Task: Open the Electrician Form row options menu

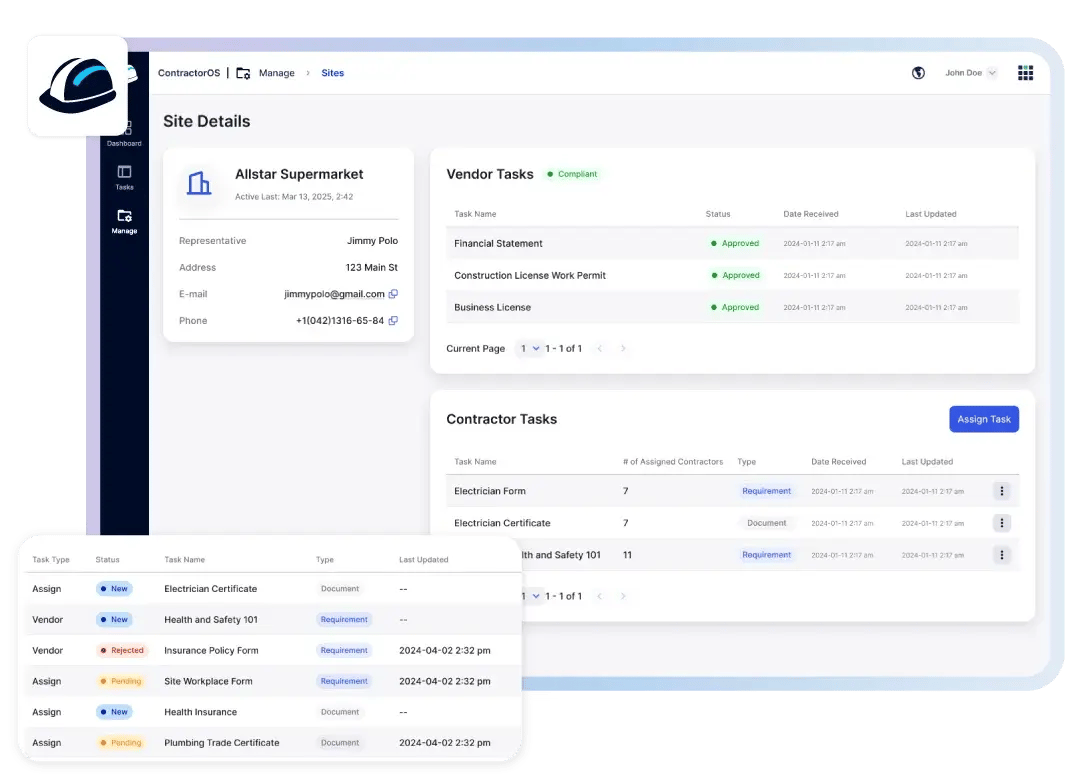Action: point(1002,491)
